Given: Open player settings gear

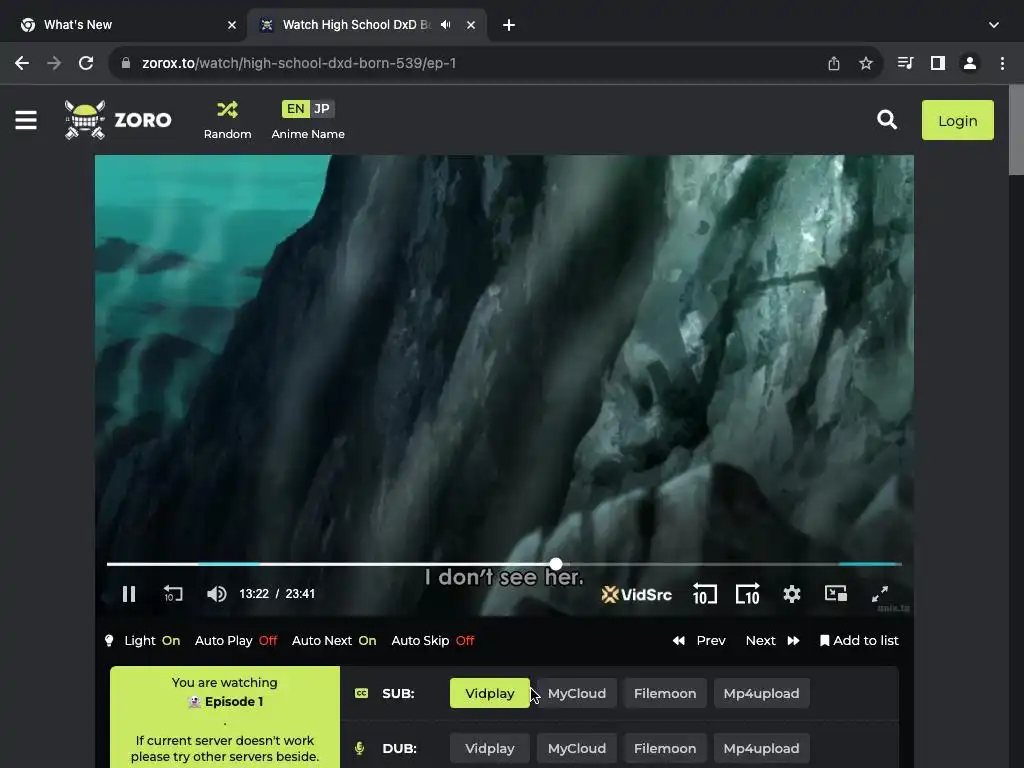Looking at the screenshot, I should 792,594.
